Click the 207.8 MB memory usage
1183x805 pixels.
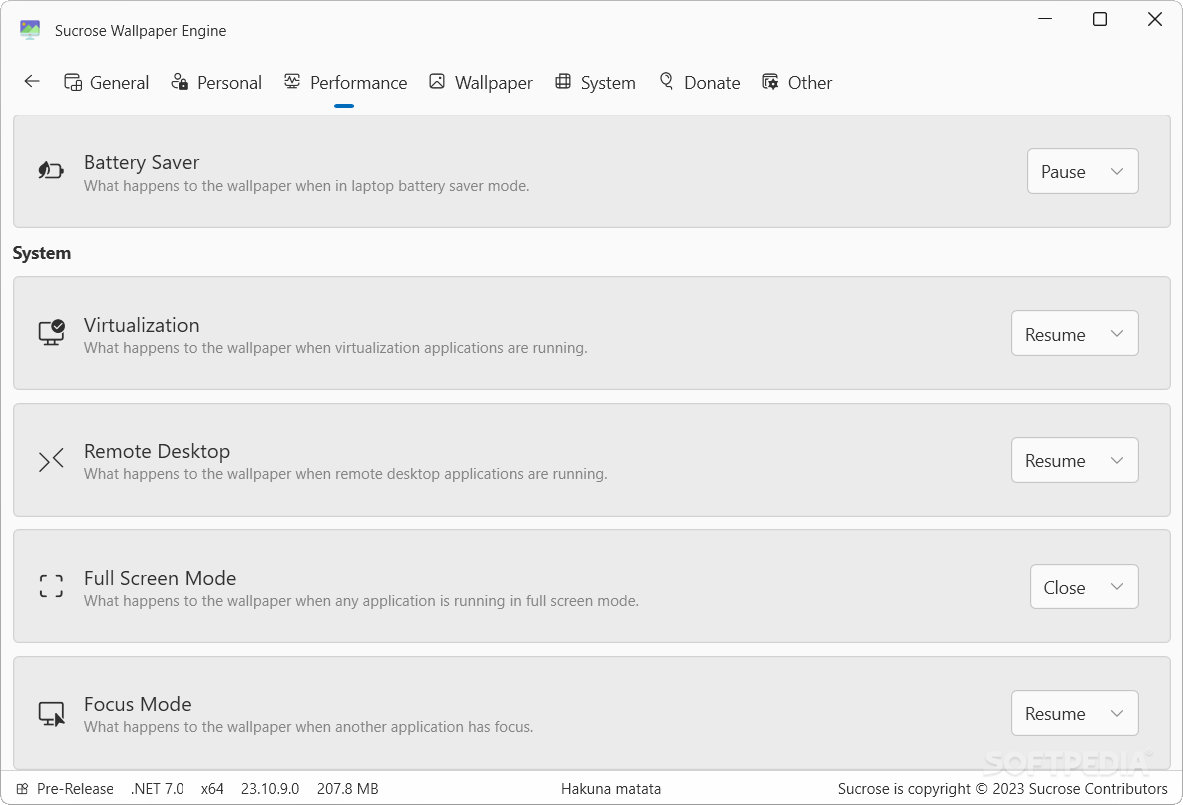click(348, 788)
